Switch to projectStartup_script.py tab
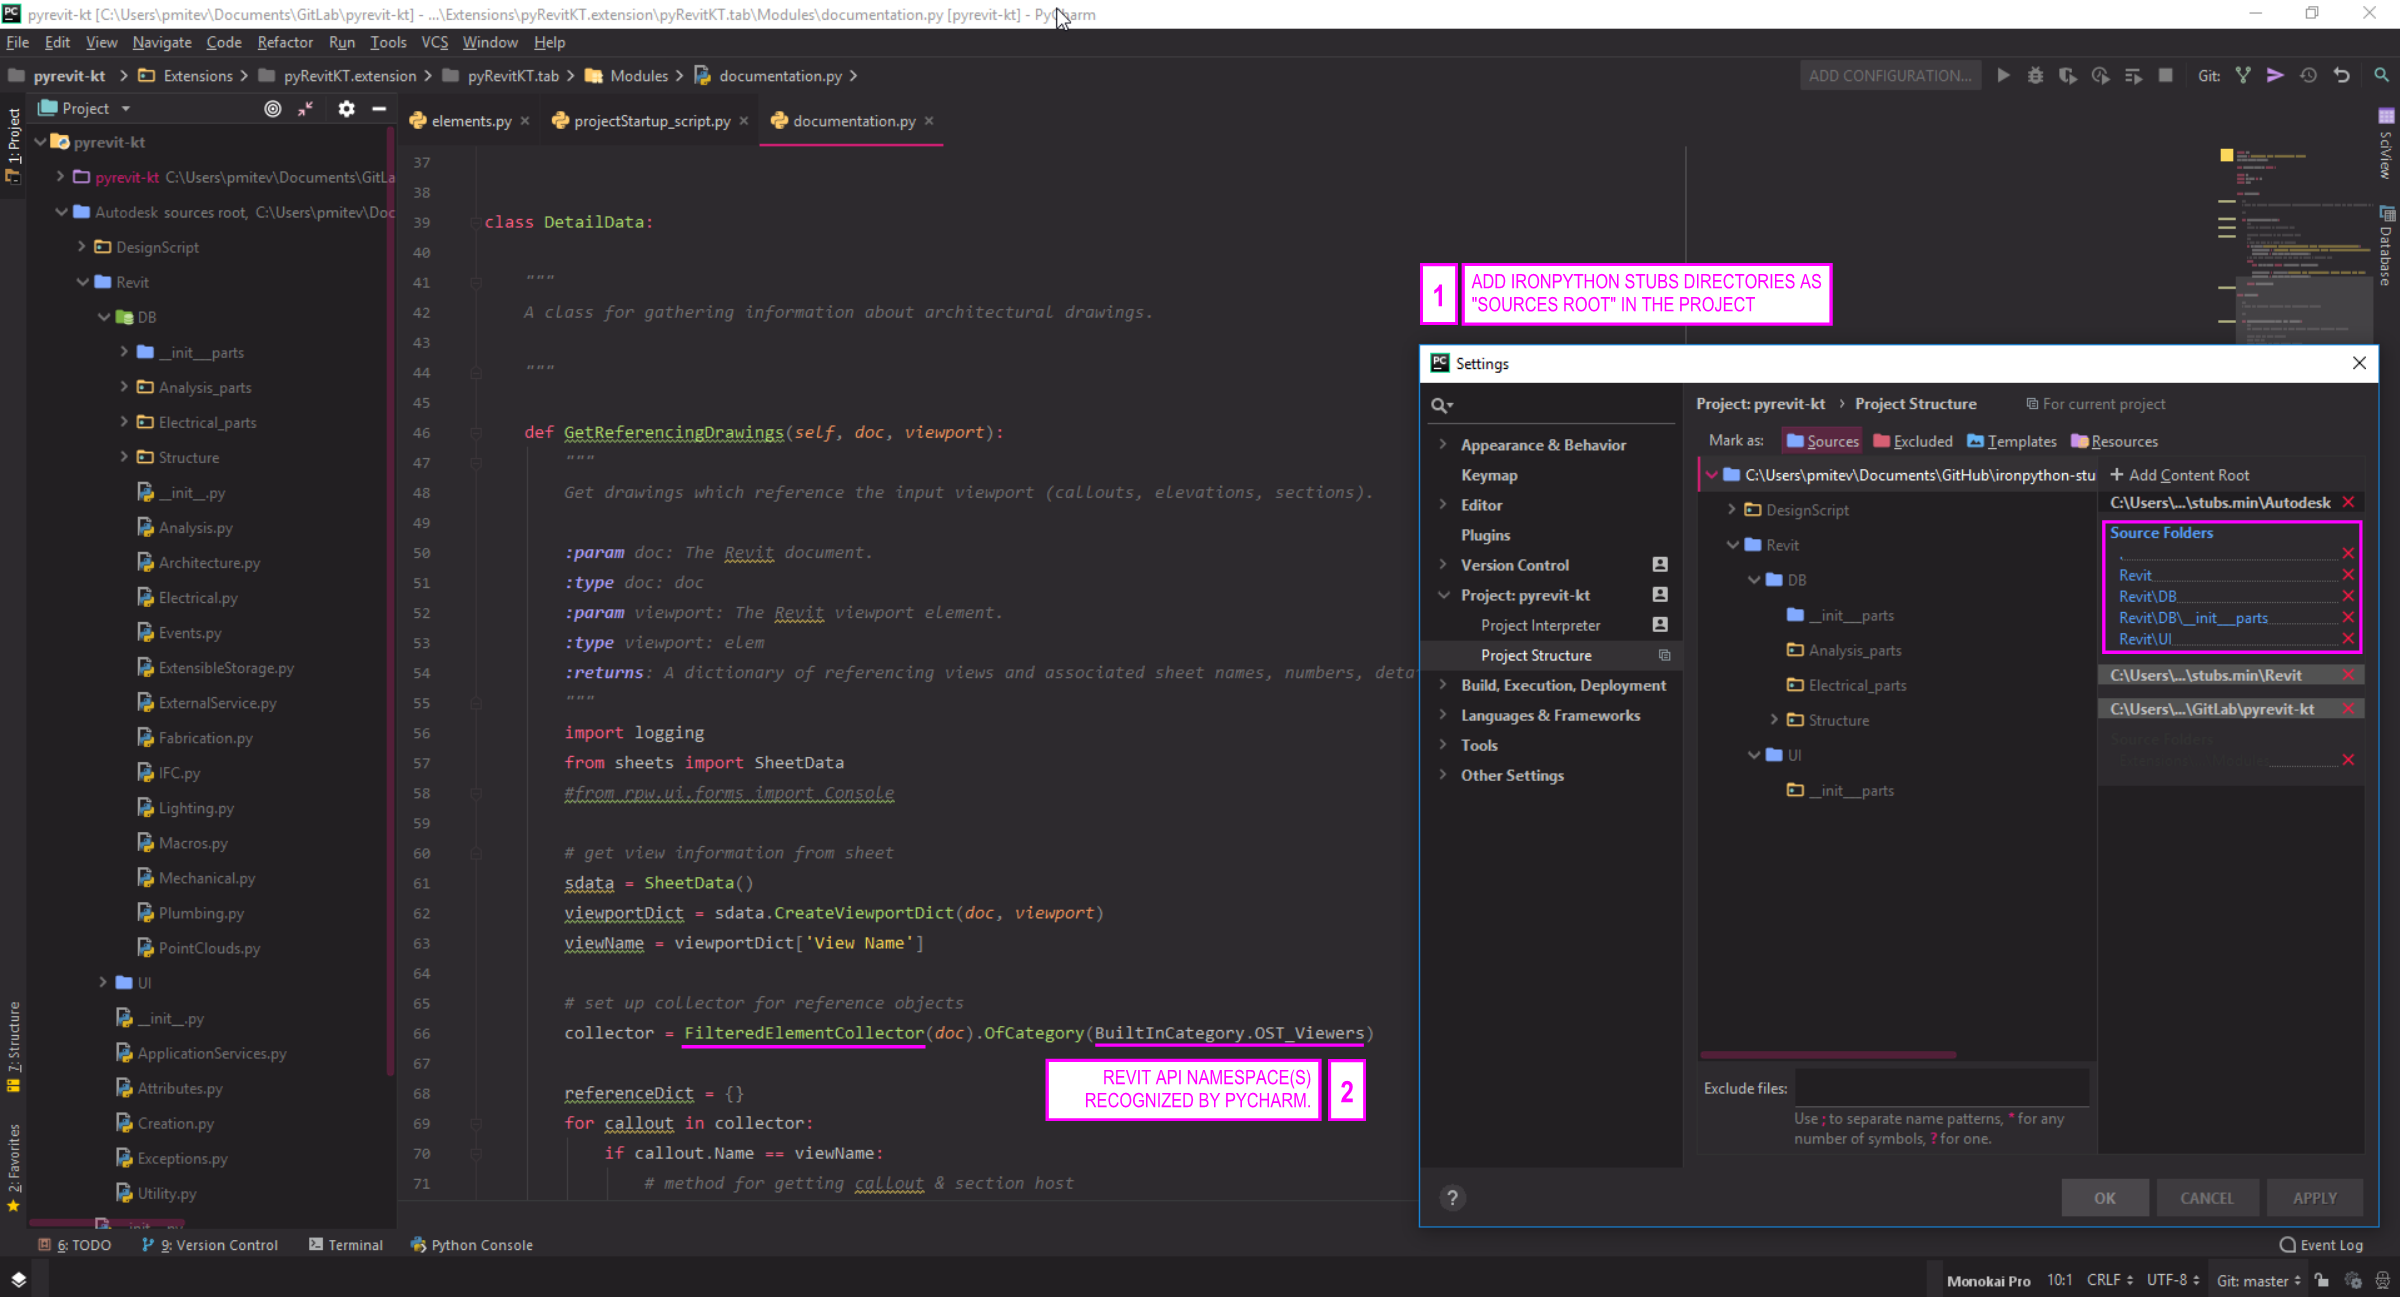 point(651,121)
